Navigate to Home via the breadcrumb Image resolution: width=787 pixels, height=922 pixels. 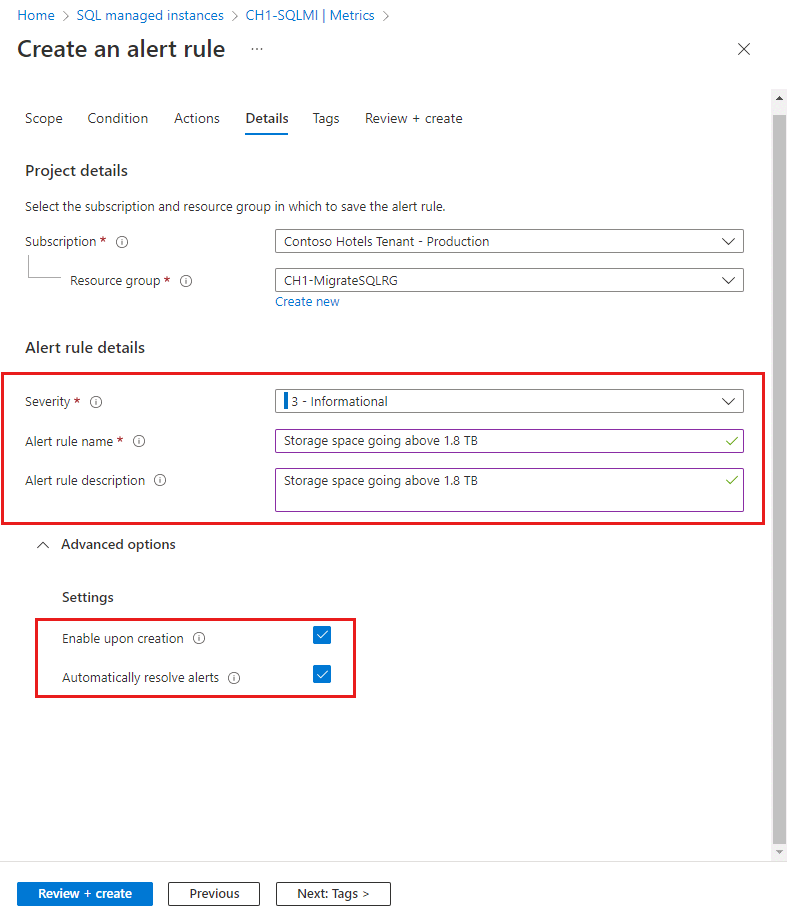(35, 15)
